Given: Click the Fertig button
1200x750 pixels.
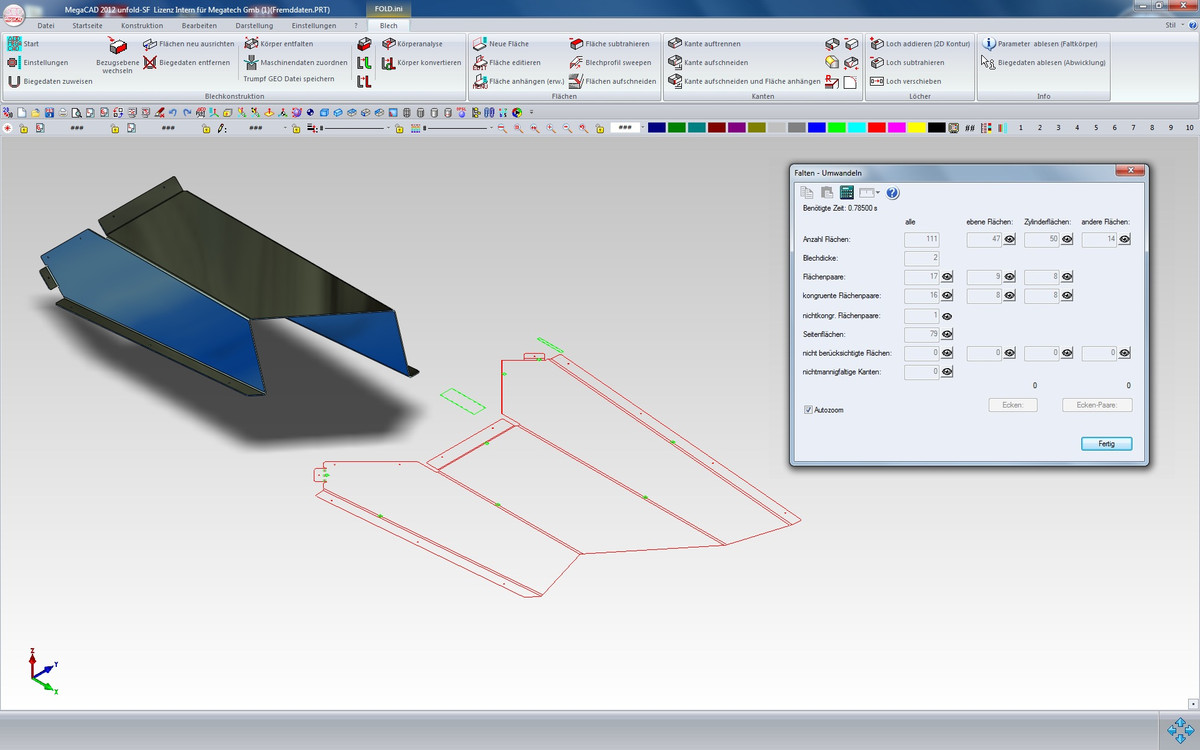Looking at the screenshot, I should pyautogui.click(x=1107, y=443).
